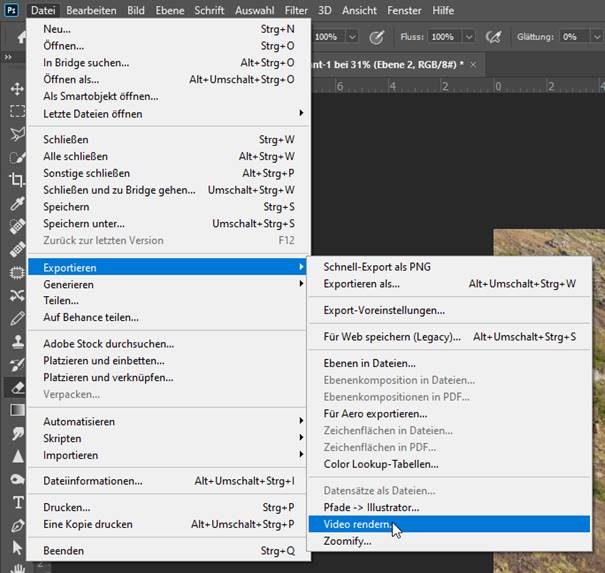This screenshot has height=573, width=605.
Task: Open the Fluss 100% dropdown arrow
Action: click(468, 37)
